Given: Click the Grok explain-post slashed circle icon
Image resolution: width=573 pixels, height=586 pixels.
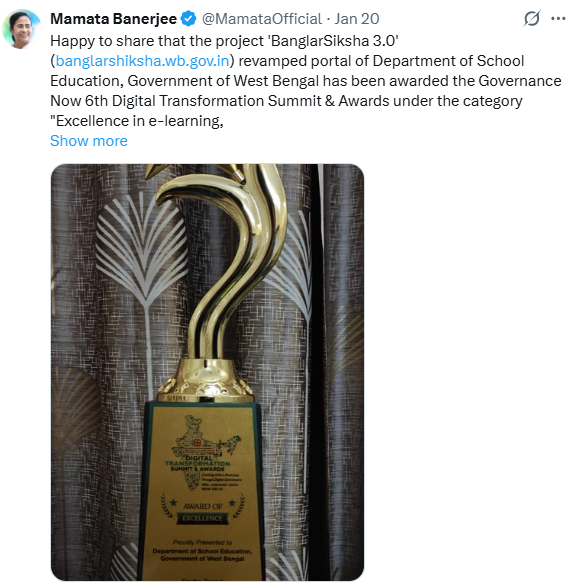Looking at the screenshot, I should pos(531,18).
